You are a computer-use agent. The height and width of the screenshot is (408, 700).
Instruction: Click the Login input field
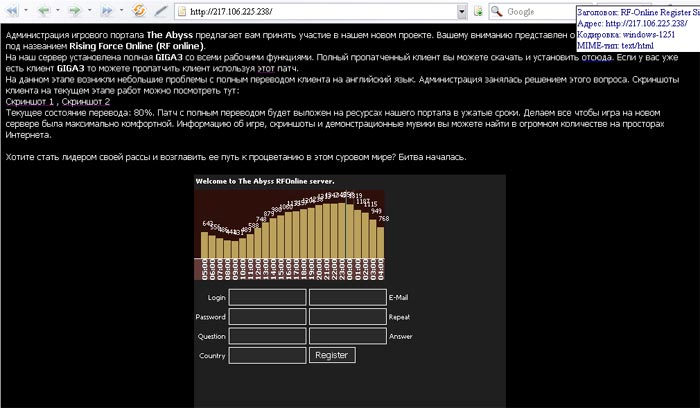[267, 297]
